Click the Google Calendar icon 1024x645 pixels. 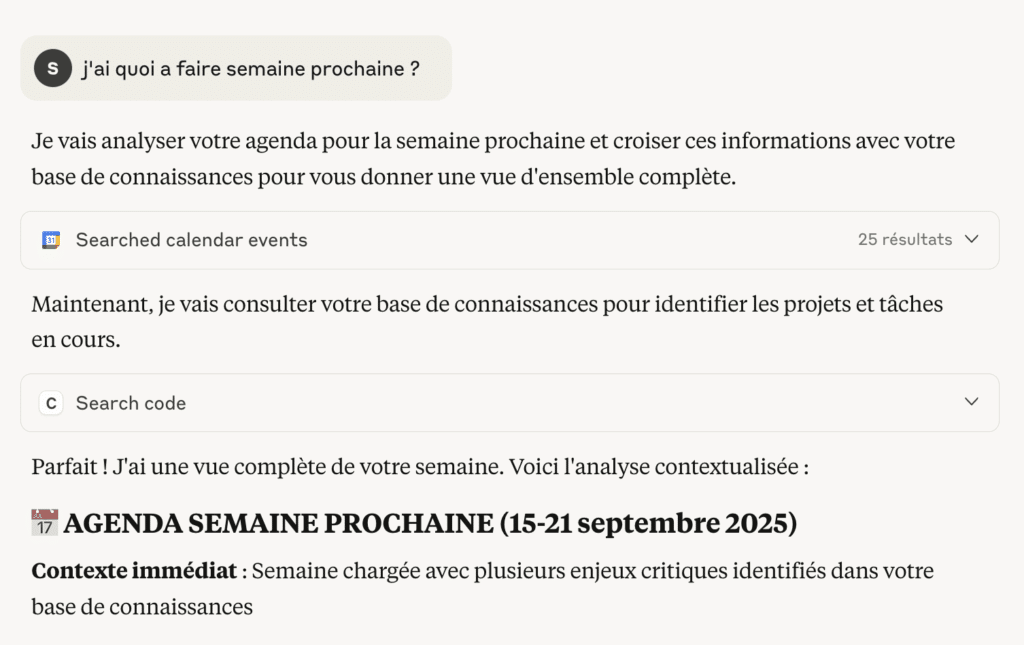coord(51,240)
